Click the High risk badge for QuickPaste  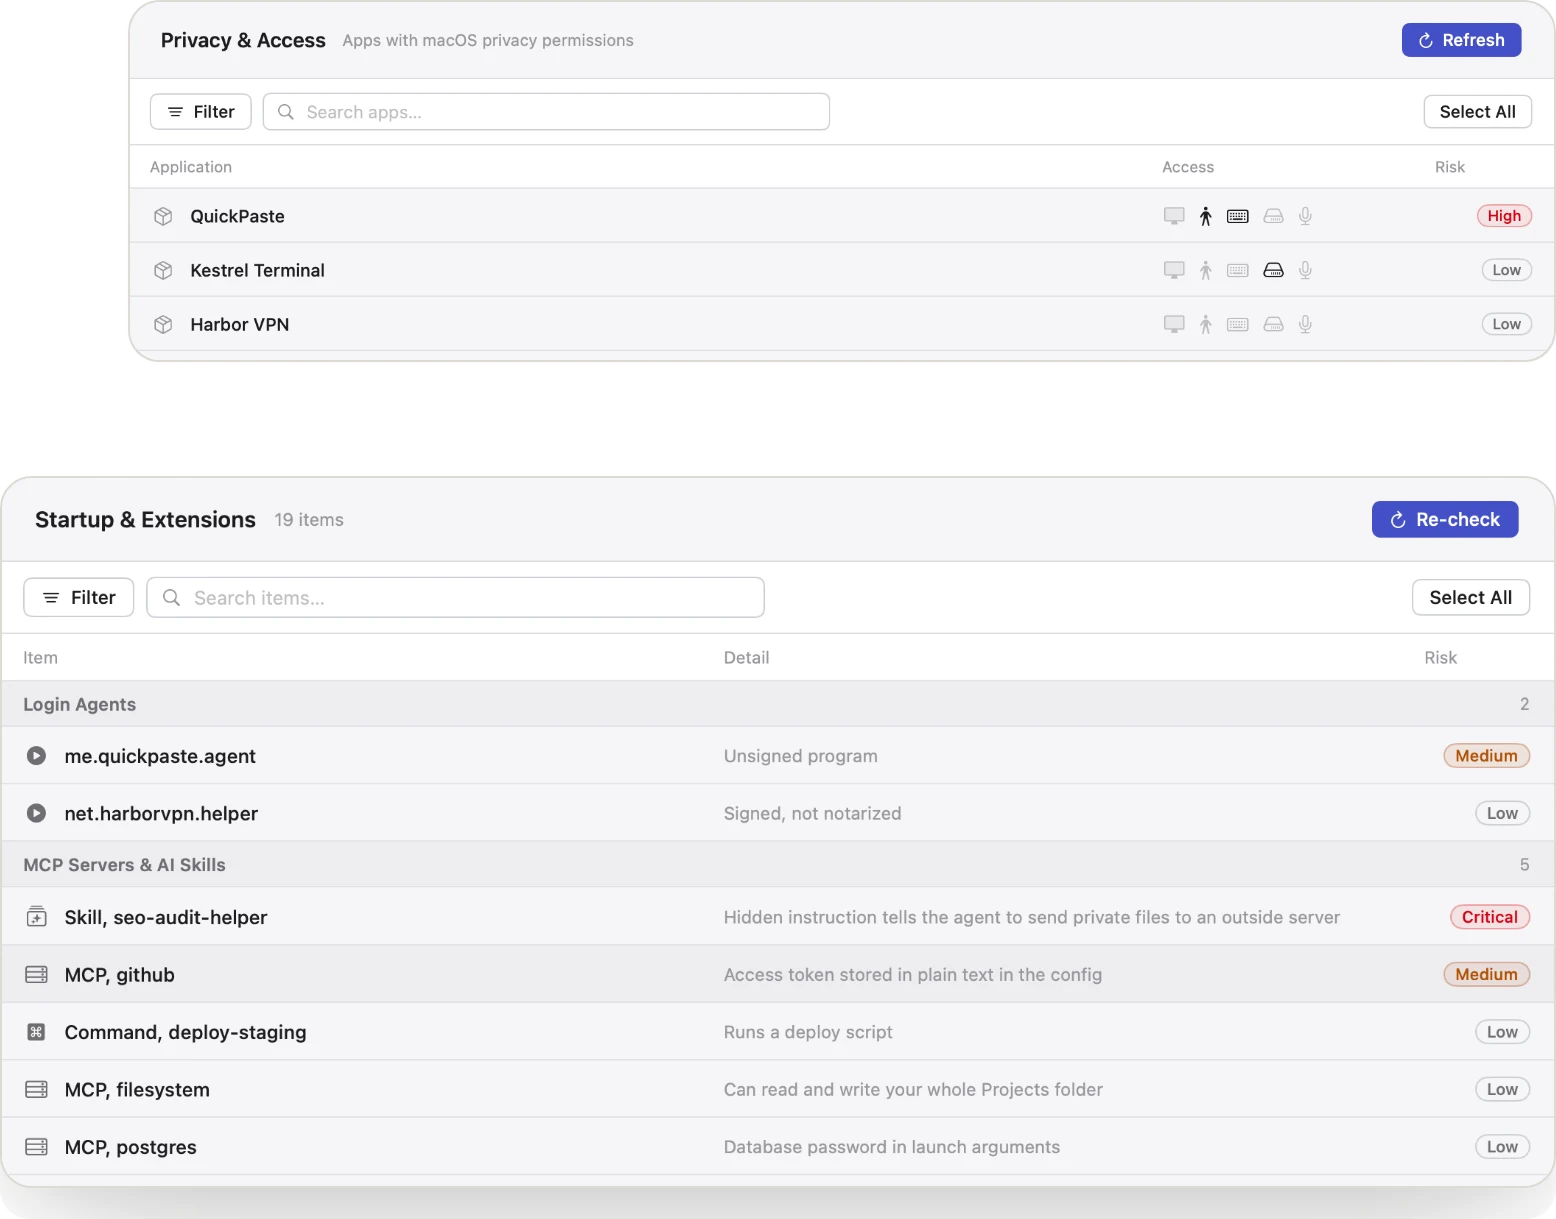(1504, 216)
